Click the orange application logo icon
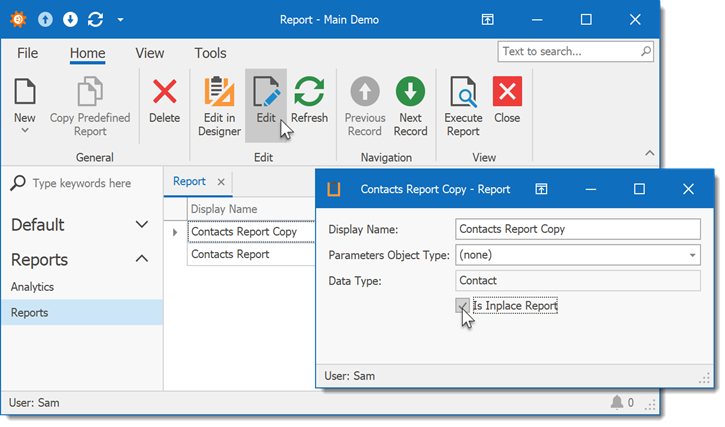This screenshot has width=725, height=427. [18, 19]
